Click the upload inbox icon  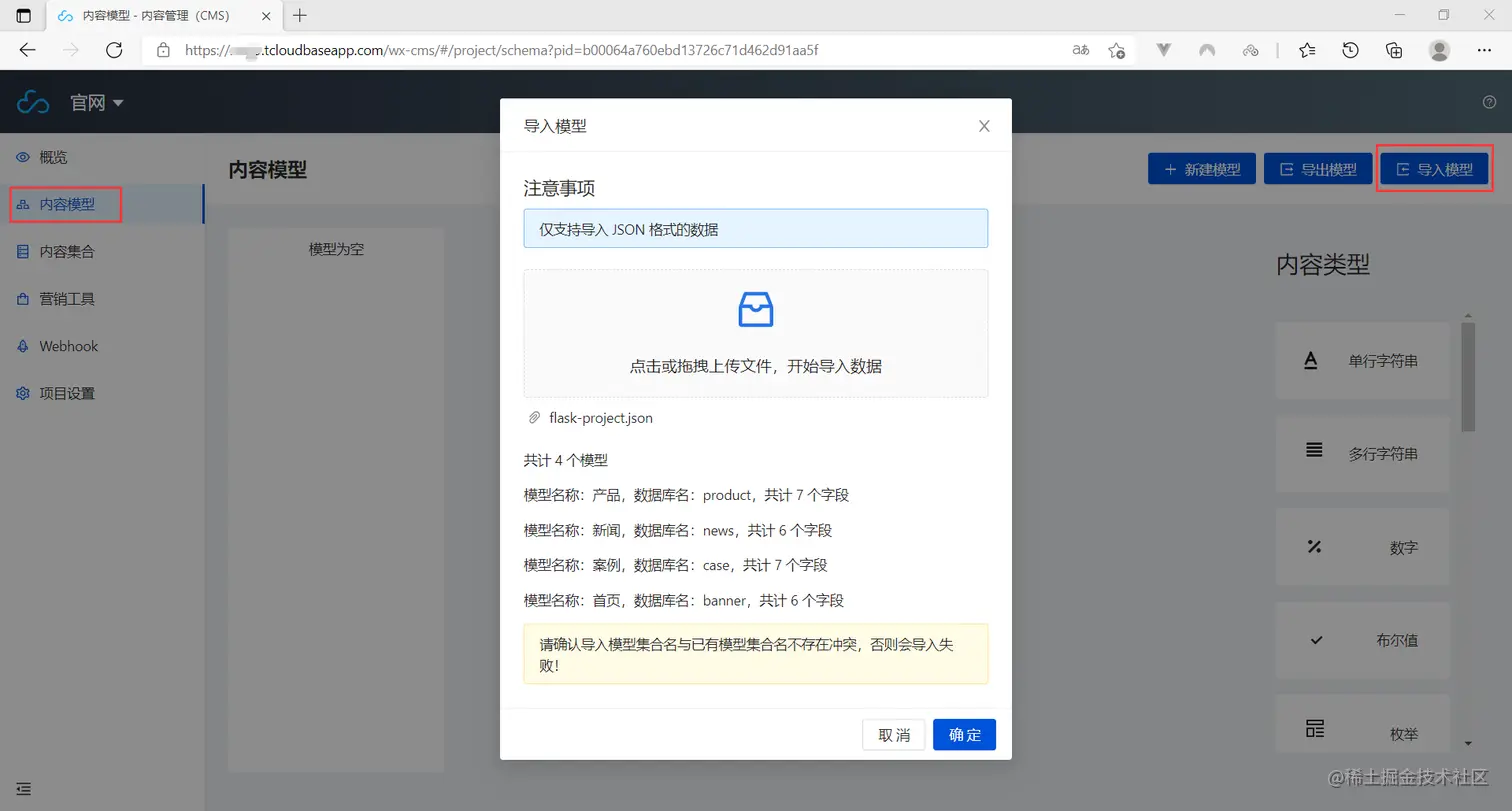pos(756,310)
